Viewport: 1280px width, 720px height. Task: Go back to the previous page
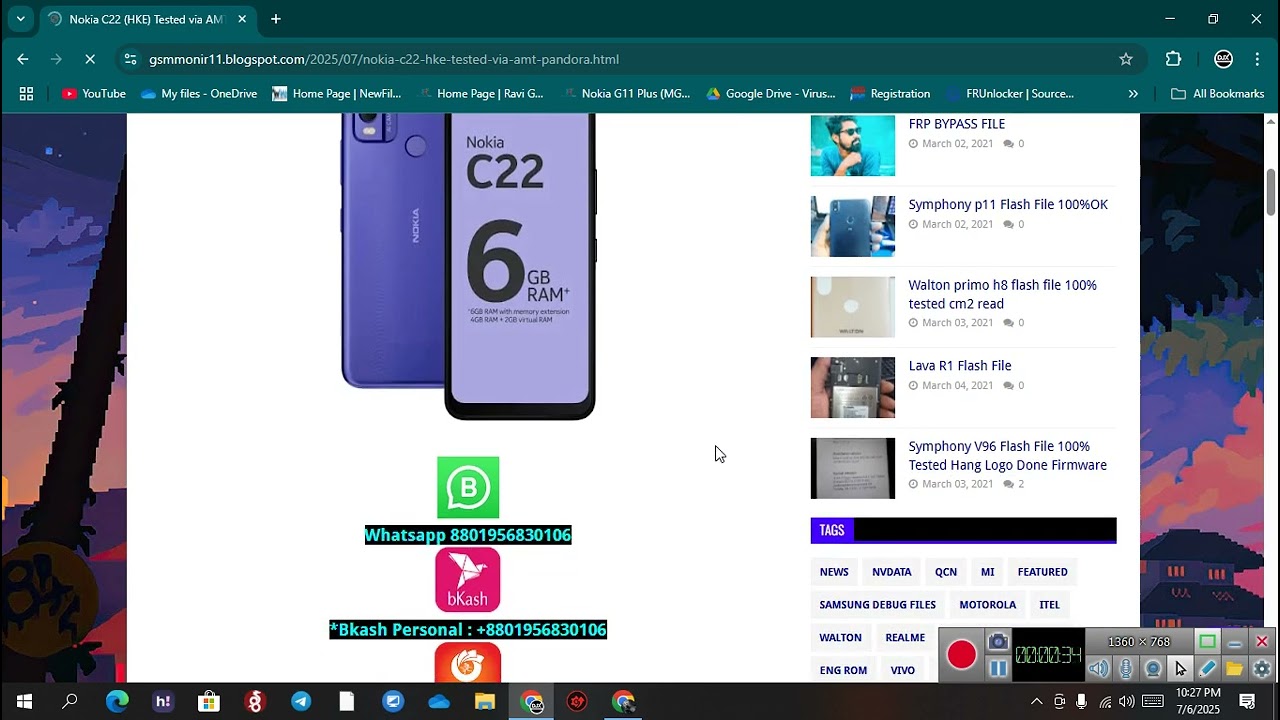[x=23, y=59]
